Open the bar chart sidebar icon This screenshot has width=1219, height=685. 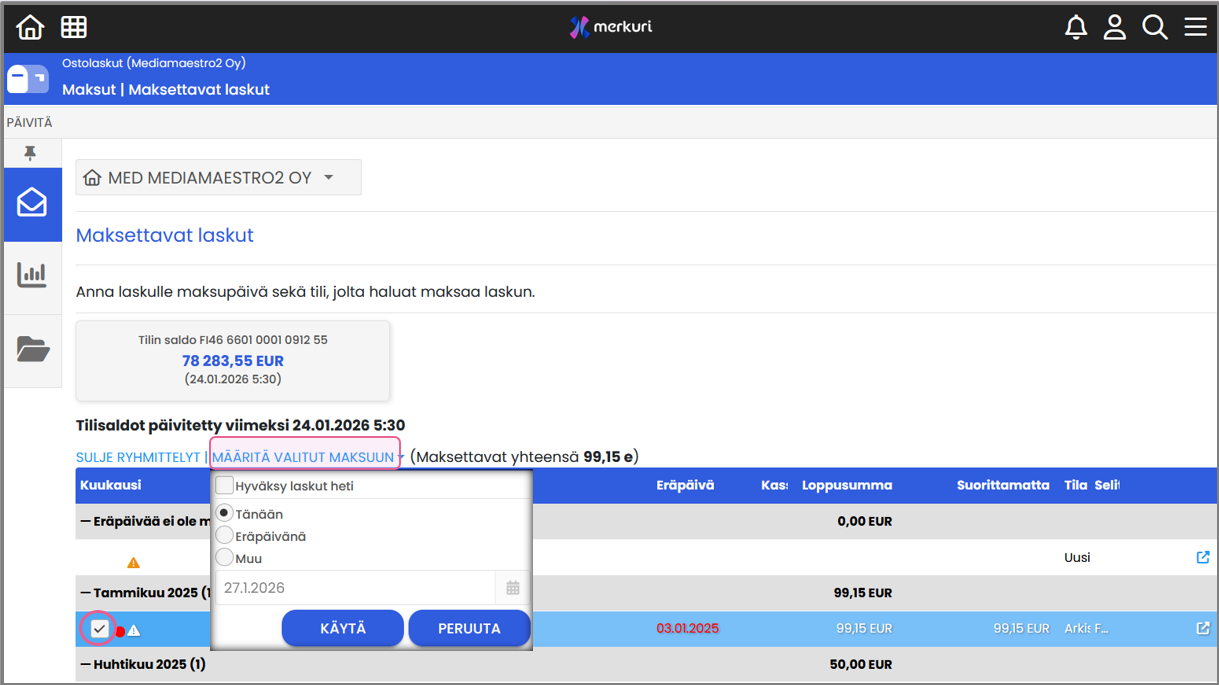(x=32, y=275)
